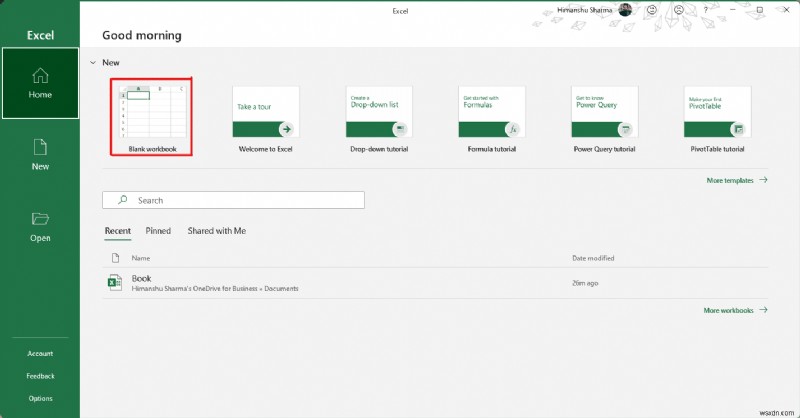
Task: Click in the Search box
Action: [234, 200]
